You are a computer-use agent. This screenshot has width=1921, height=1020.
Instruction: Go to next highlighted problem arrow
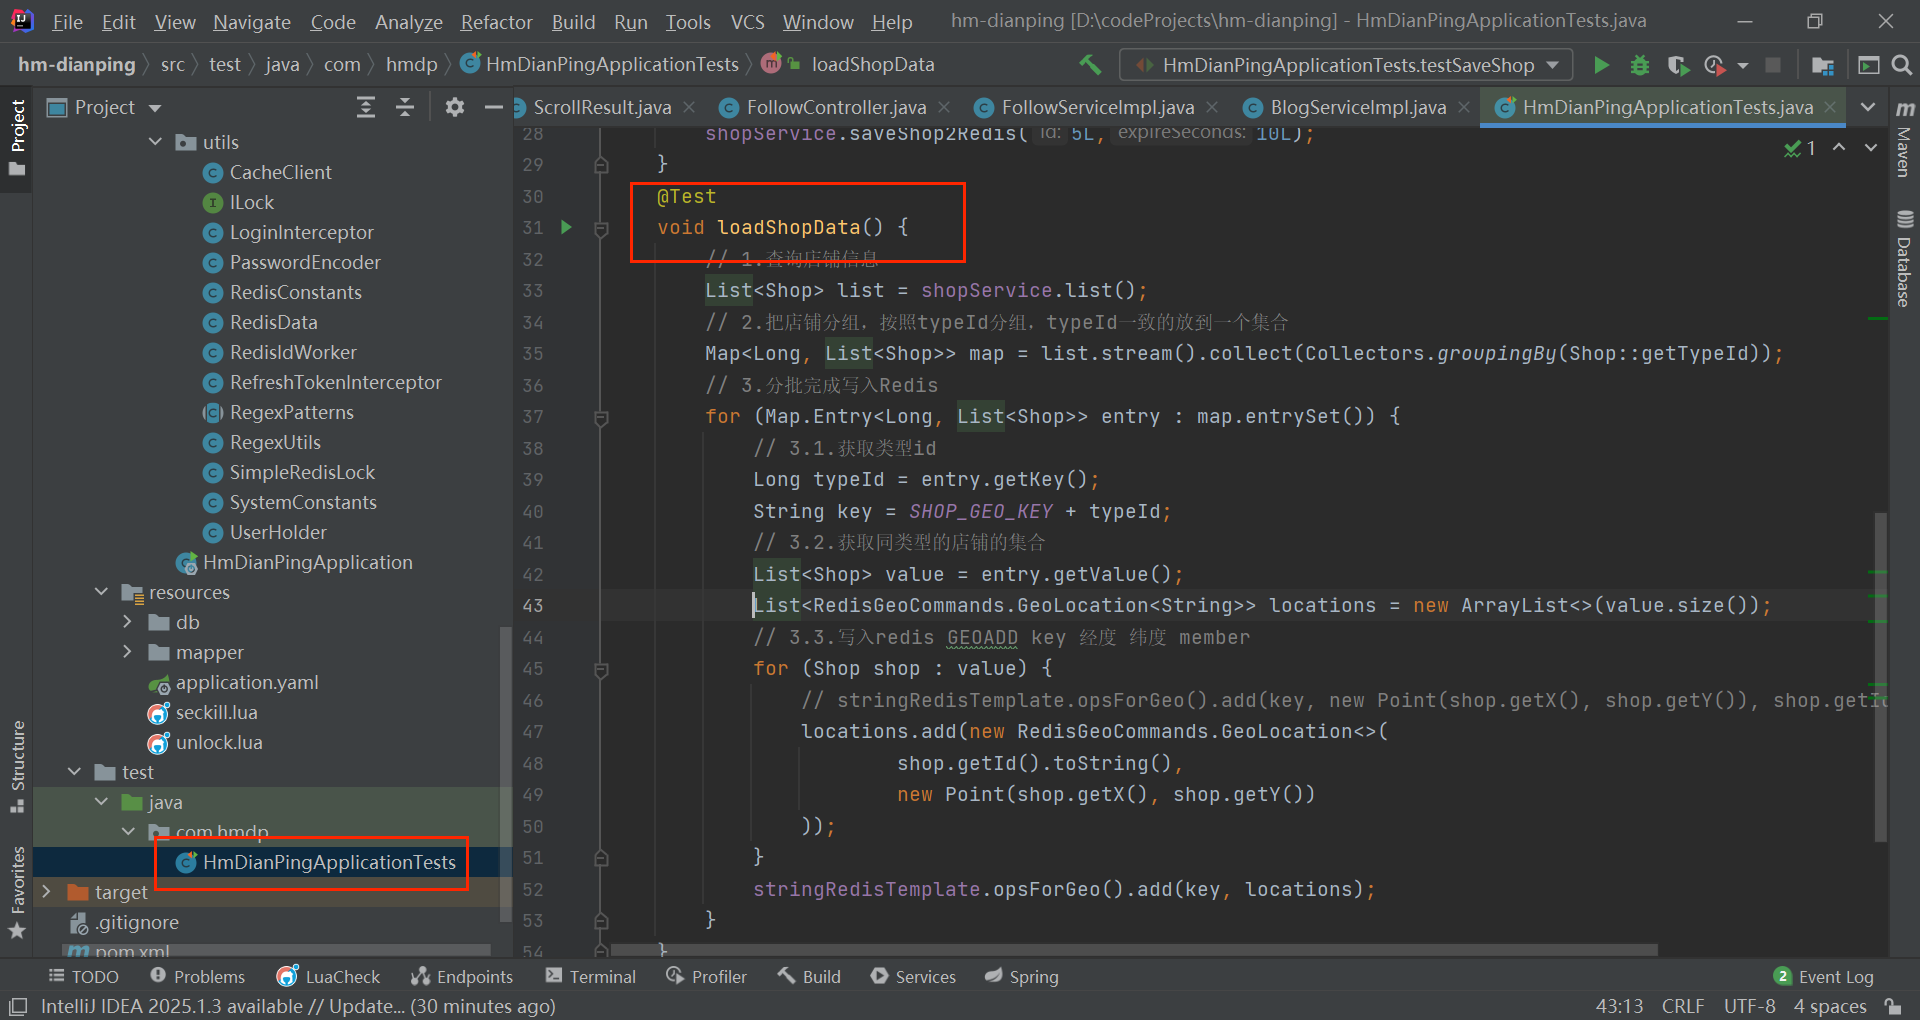tap(1871, 147)
